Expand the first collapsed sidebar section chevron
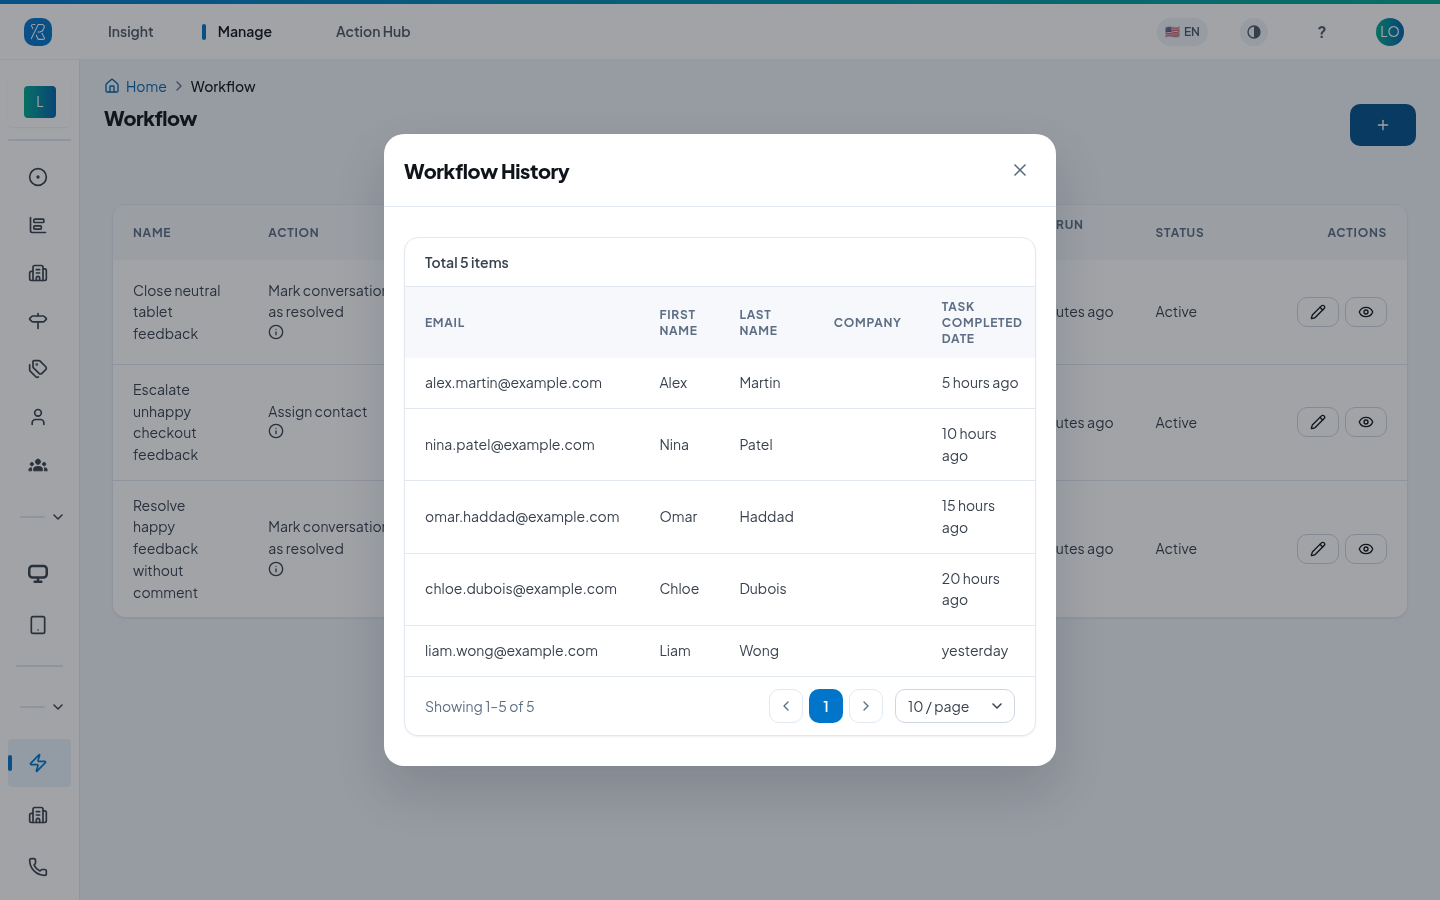The width and height of the screenshot is (1440, 900). click(58, 517)
